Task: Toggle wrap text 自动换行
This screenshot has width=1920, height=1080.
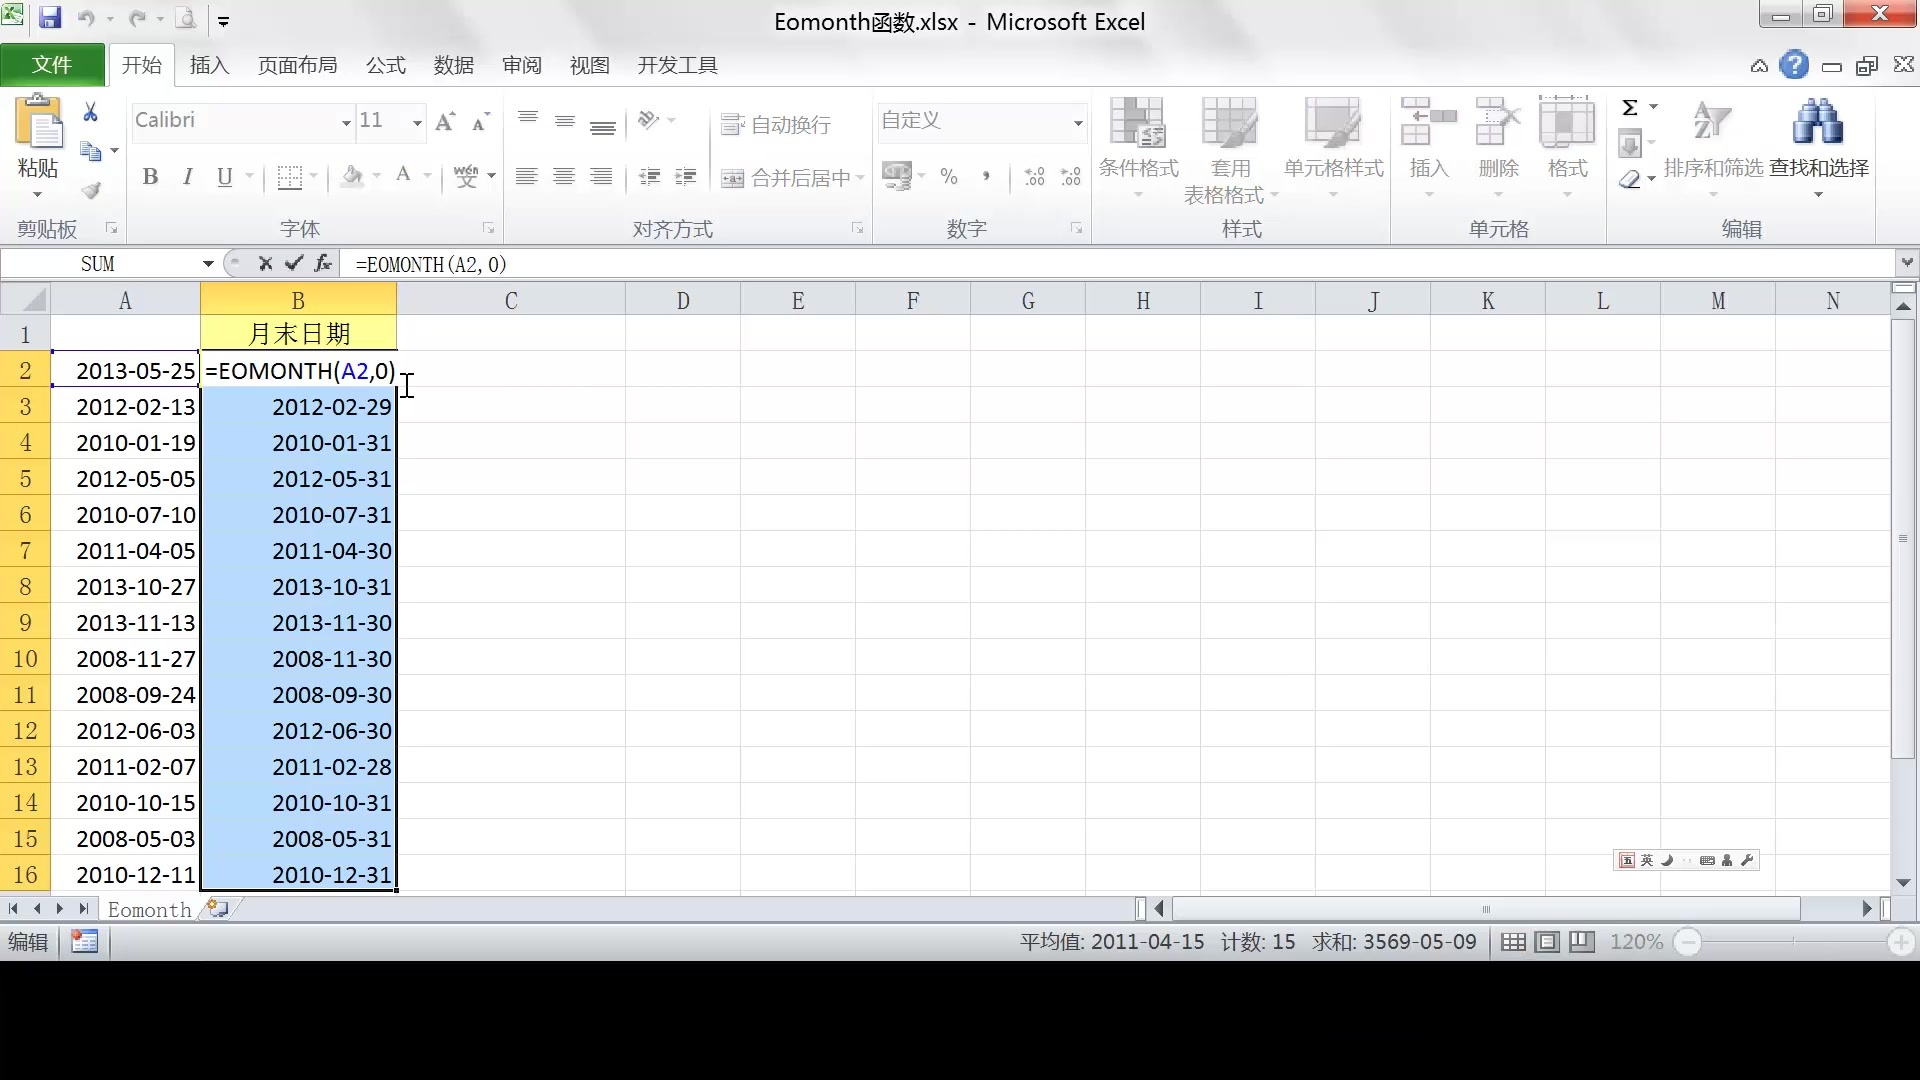Action: [777, 124]
